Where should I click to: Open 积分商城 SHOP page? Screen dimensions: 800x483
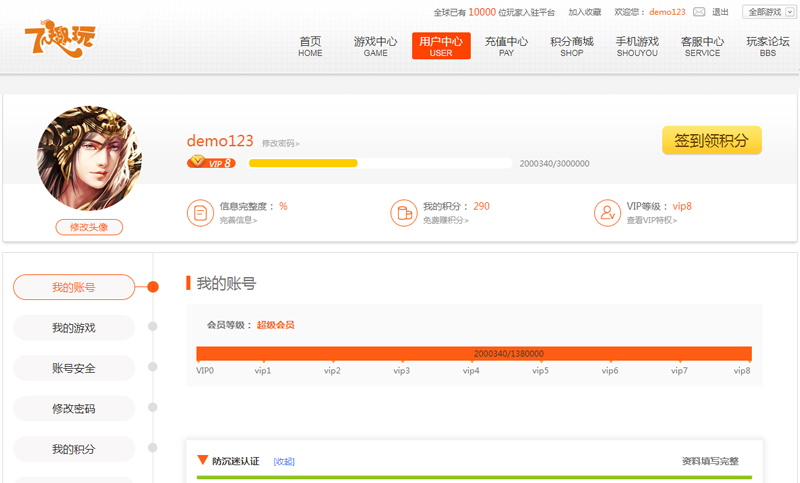[x=571, y=46]
